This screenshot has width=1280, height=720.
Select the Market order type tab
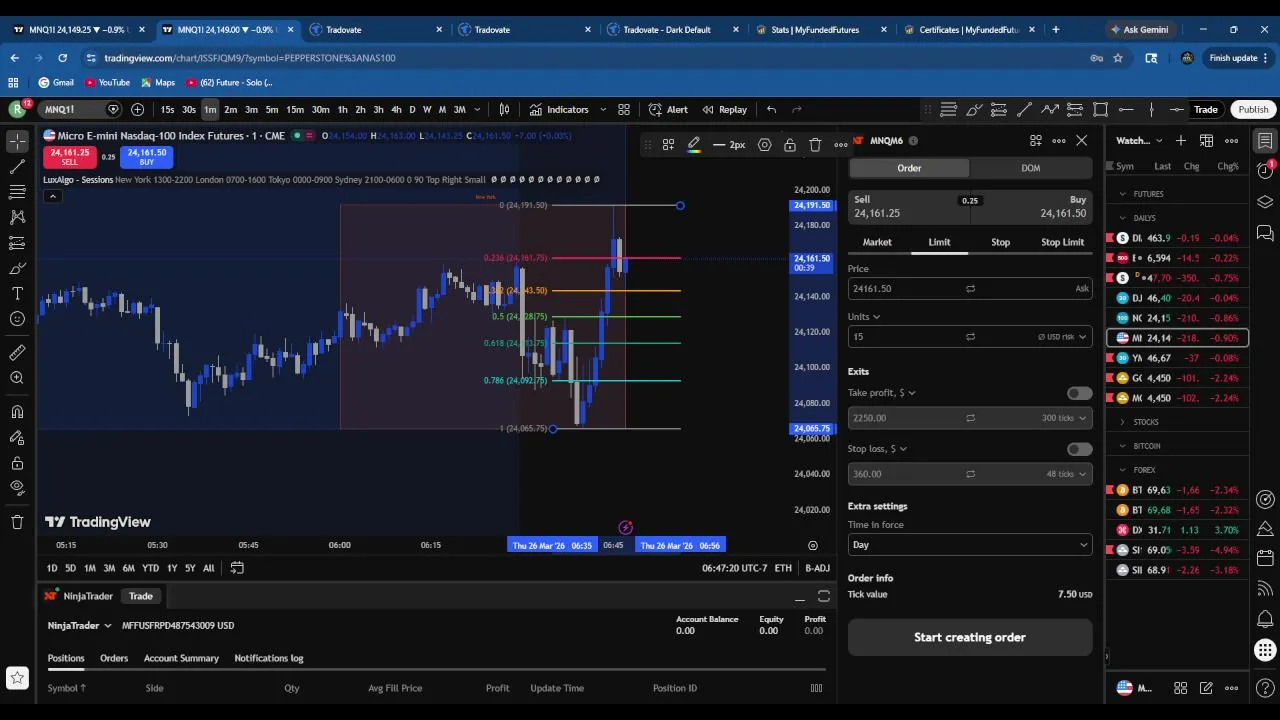click(x=877, y=242)
